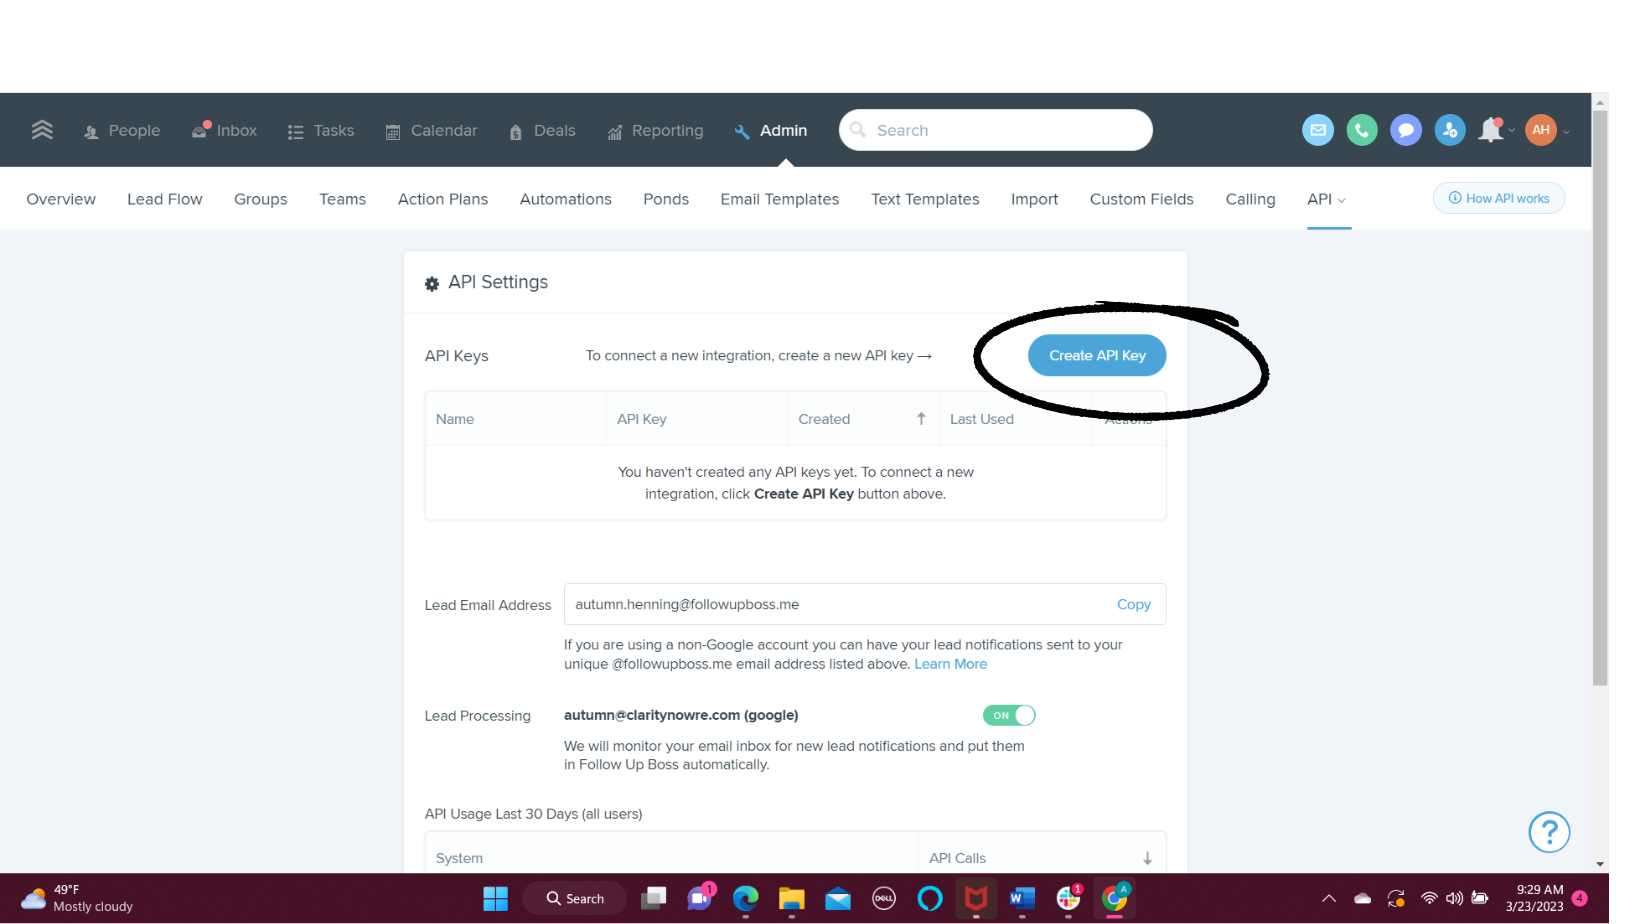
Task: Open Task View from the taskbar
Action: [653, 899]
